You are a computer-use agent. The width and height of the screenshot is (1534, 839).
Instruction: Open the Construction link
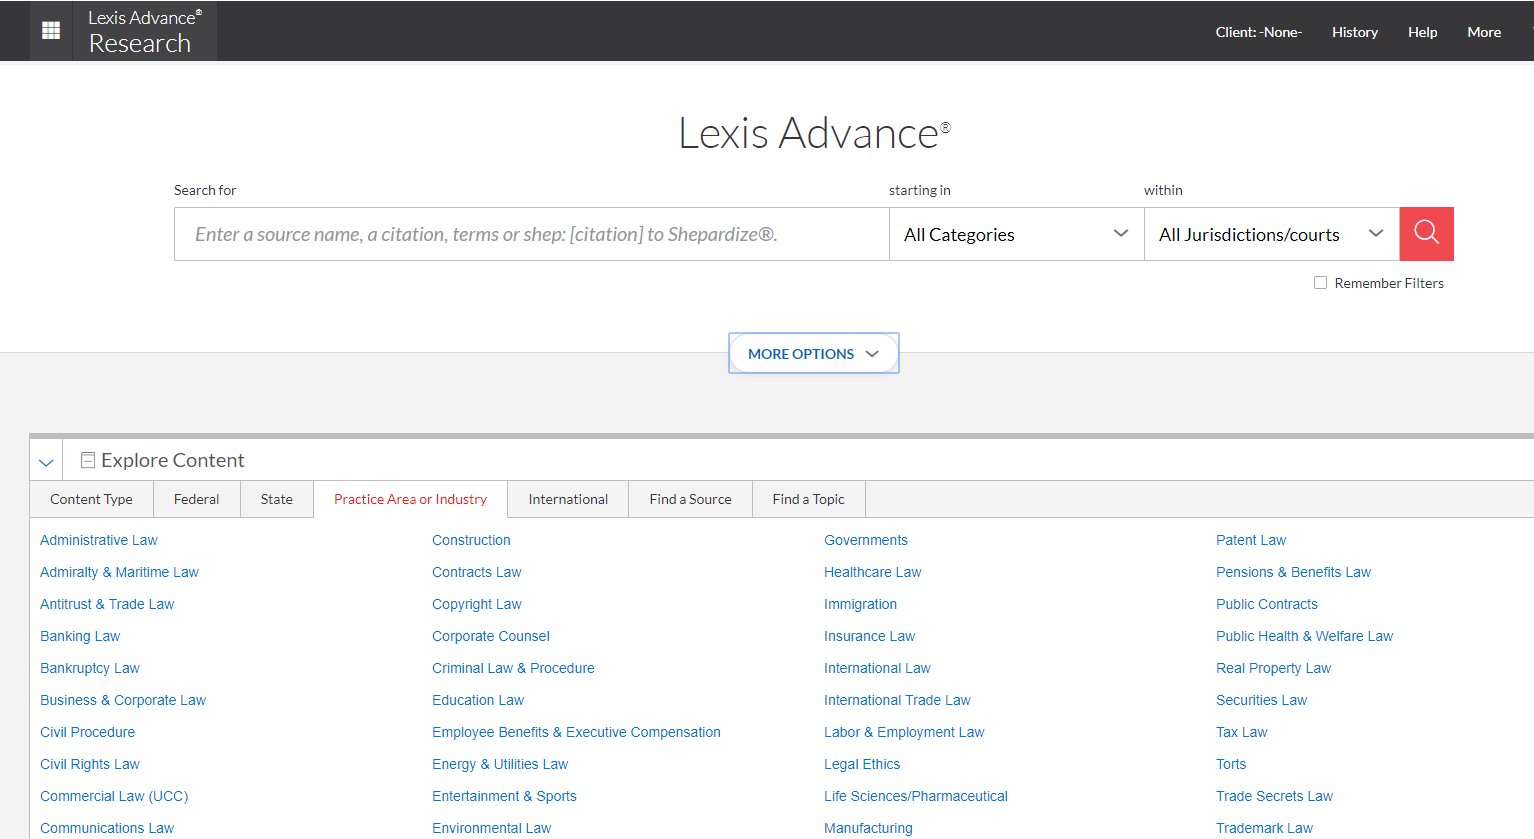(471, 540)
